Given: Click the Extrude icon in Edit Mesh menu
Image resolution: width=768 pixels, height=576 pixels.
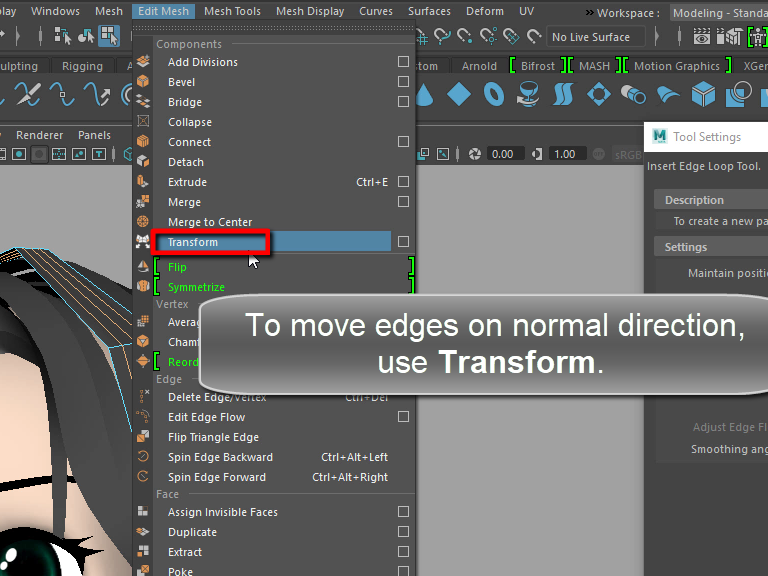Looking at the screenshot, I should pyautogui.click(x=143, y=182).
